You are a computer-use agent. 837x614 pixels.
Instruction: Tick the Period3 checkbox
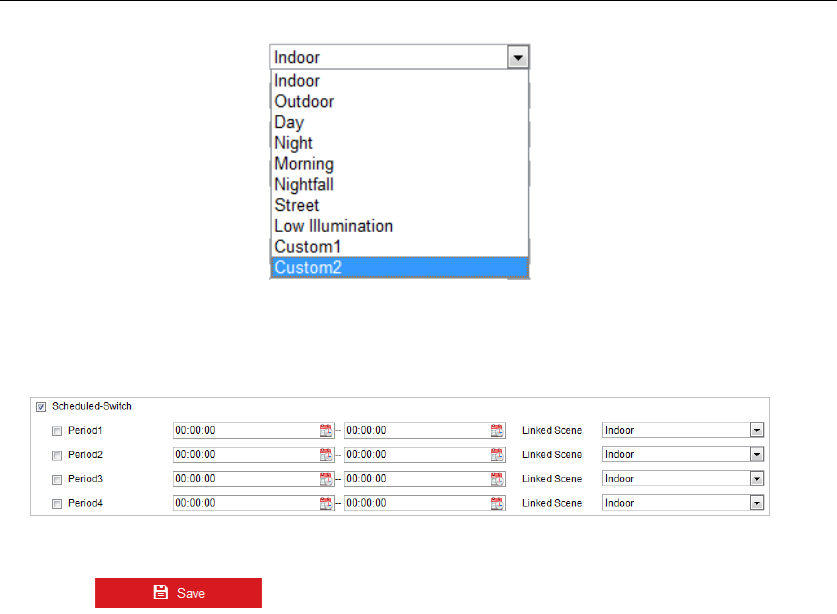(x=57, y=479)
